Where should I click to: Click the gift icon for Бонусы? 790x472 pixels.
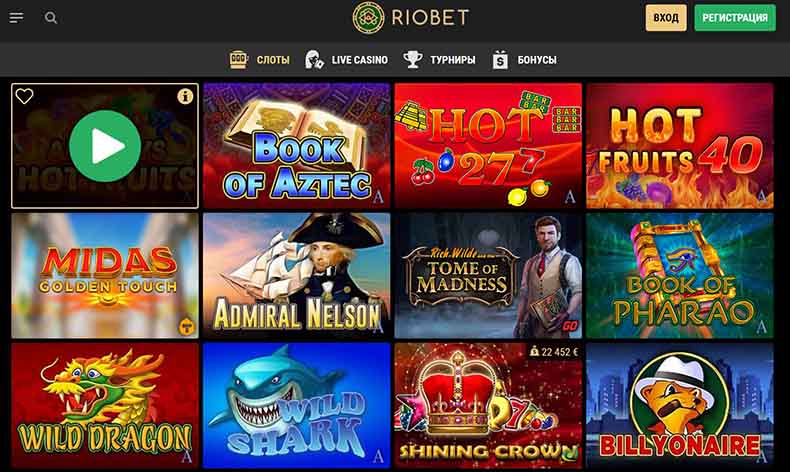click(x=500, y=59)
